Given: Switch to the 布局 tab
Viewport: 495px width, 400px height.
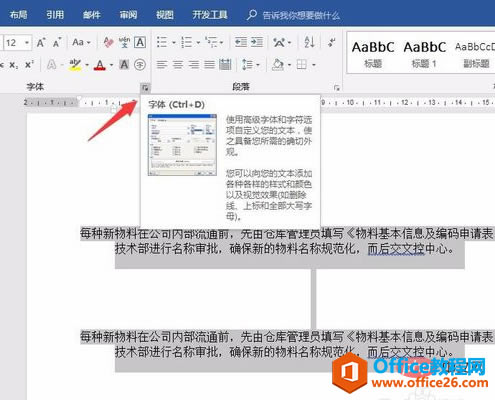Looking at the screenshot, I should pos(18,15).
